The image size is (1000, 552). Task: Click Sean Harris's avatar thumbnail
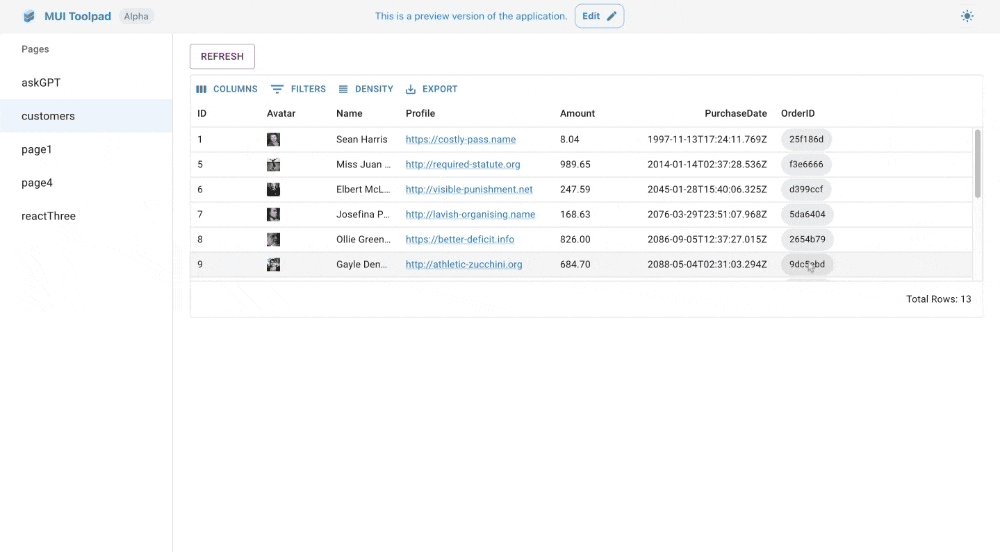(x=273, y=140)
